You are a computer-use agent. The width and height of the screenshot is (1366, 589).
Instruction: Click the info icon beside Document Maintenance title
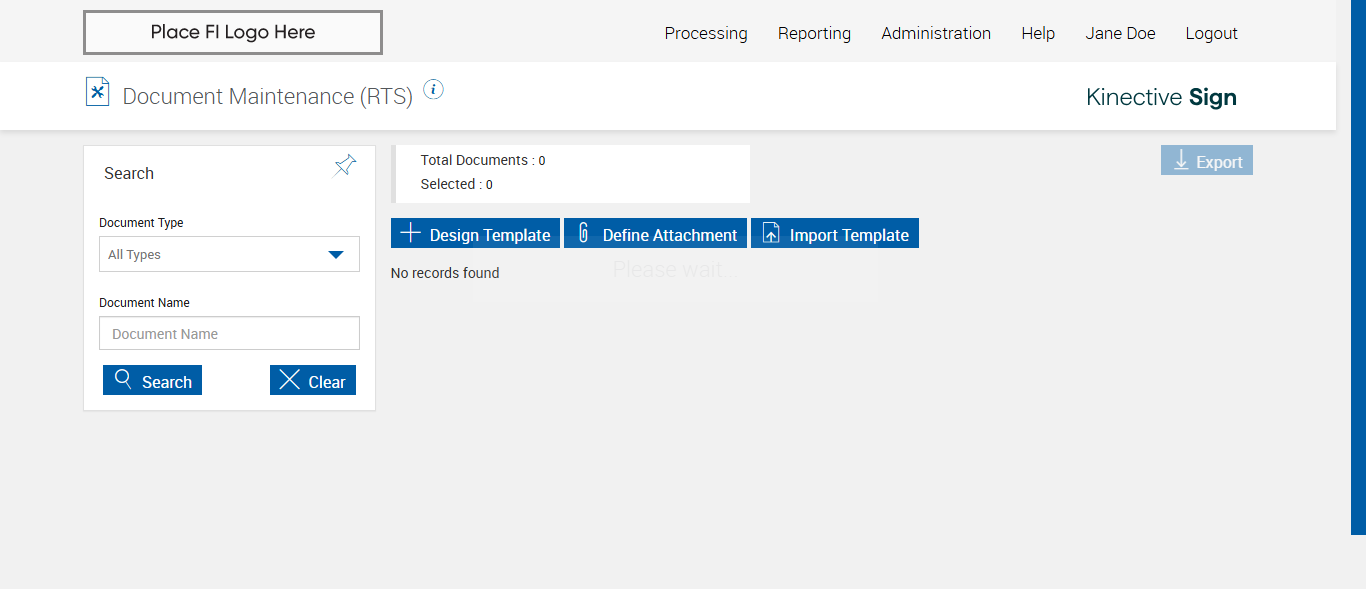433,90
